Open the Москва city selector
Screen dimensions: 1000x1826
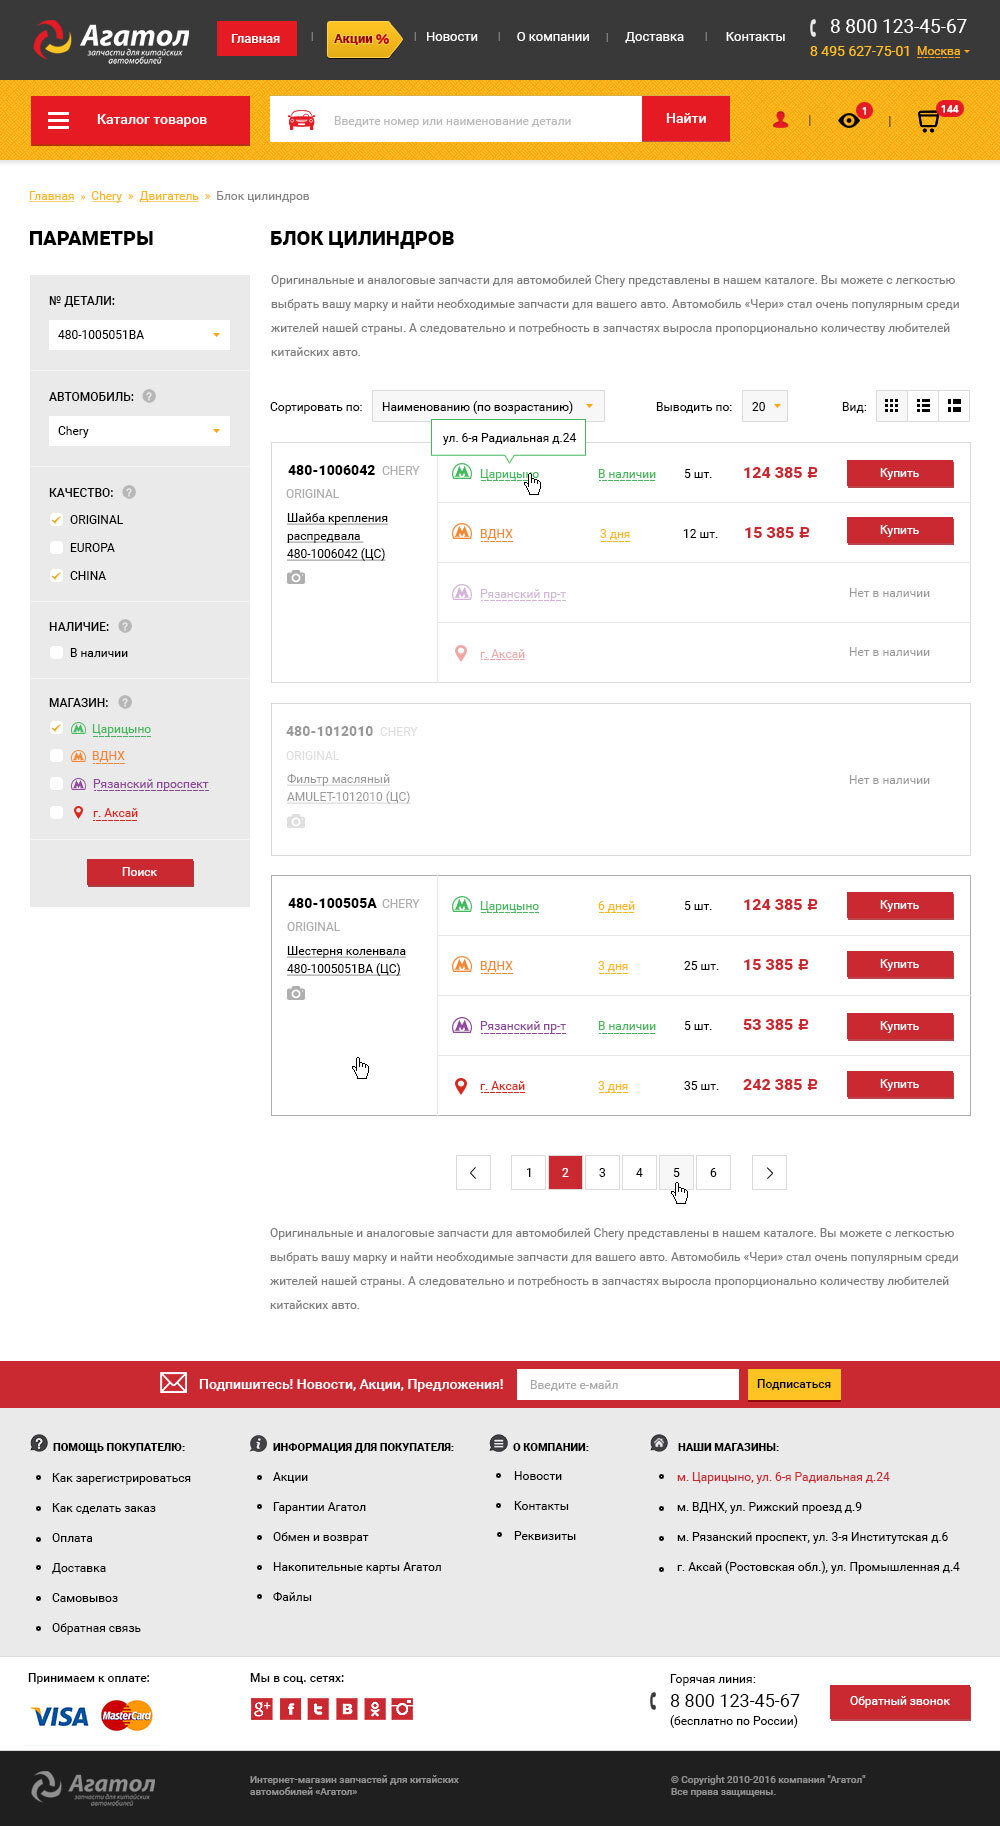pyautogui.click(x=943, y=51)
